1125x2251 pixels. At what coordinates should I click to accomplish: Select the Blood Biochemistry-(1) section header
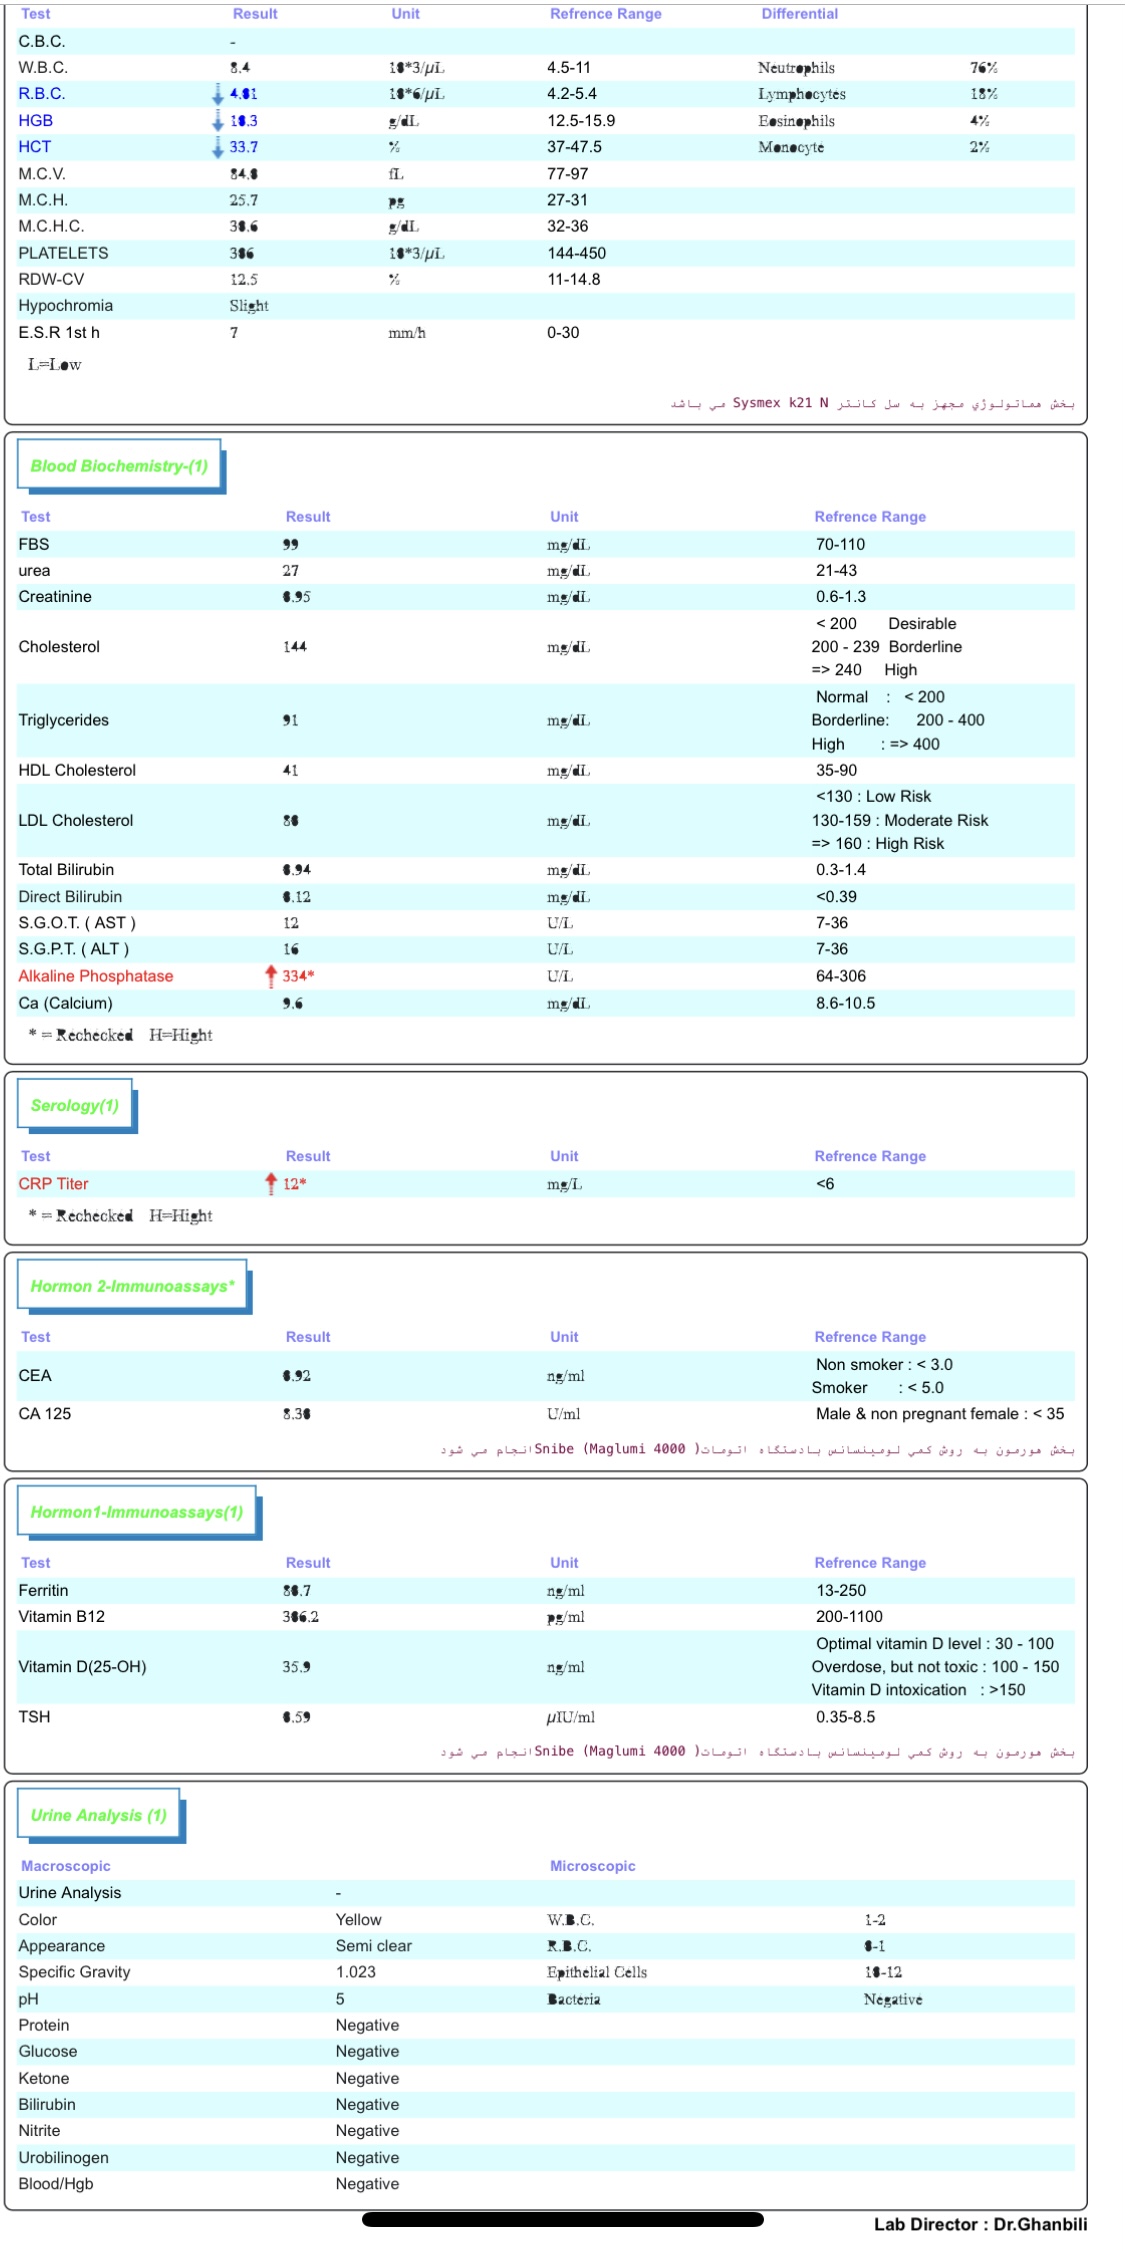click(119, 466)
